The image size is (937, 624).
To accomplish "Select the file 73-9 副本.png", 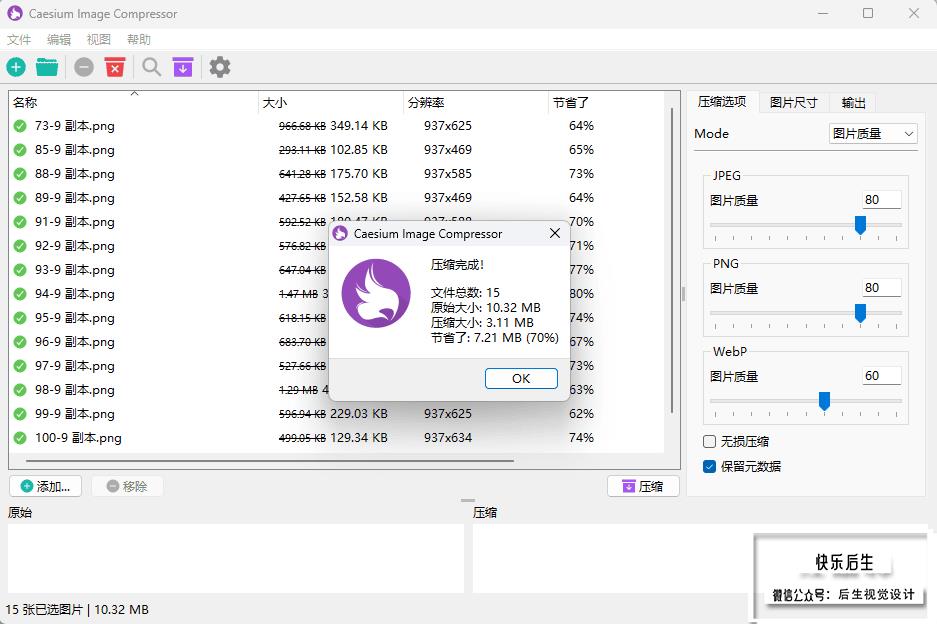I will tap(75, 126).
